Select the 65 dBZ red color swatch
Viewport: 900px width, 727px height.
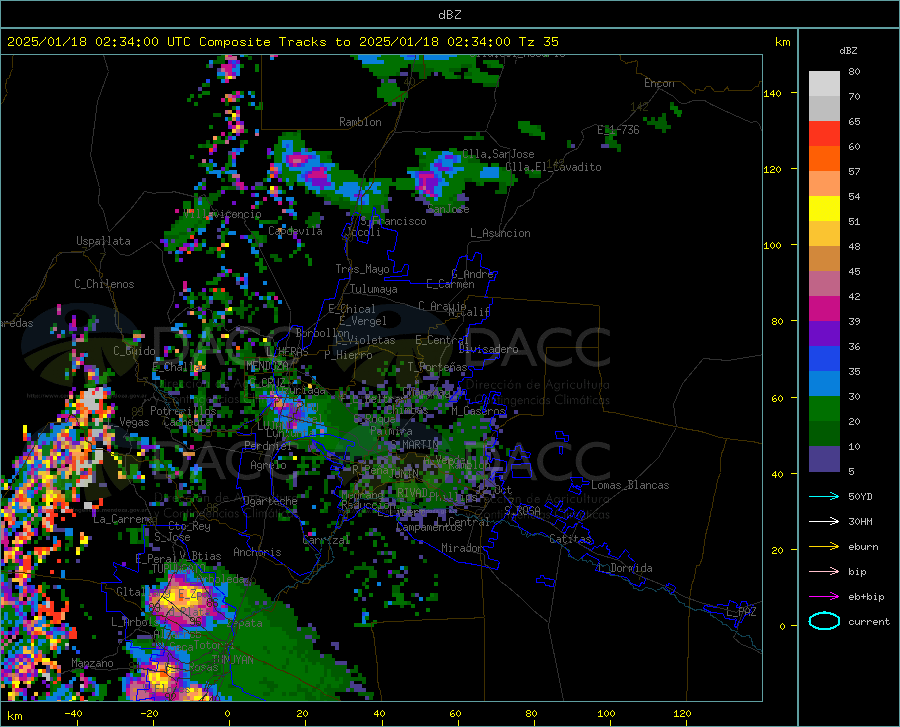click(824, 134)
